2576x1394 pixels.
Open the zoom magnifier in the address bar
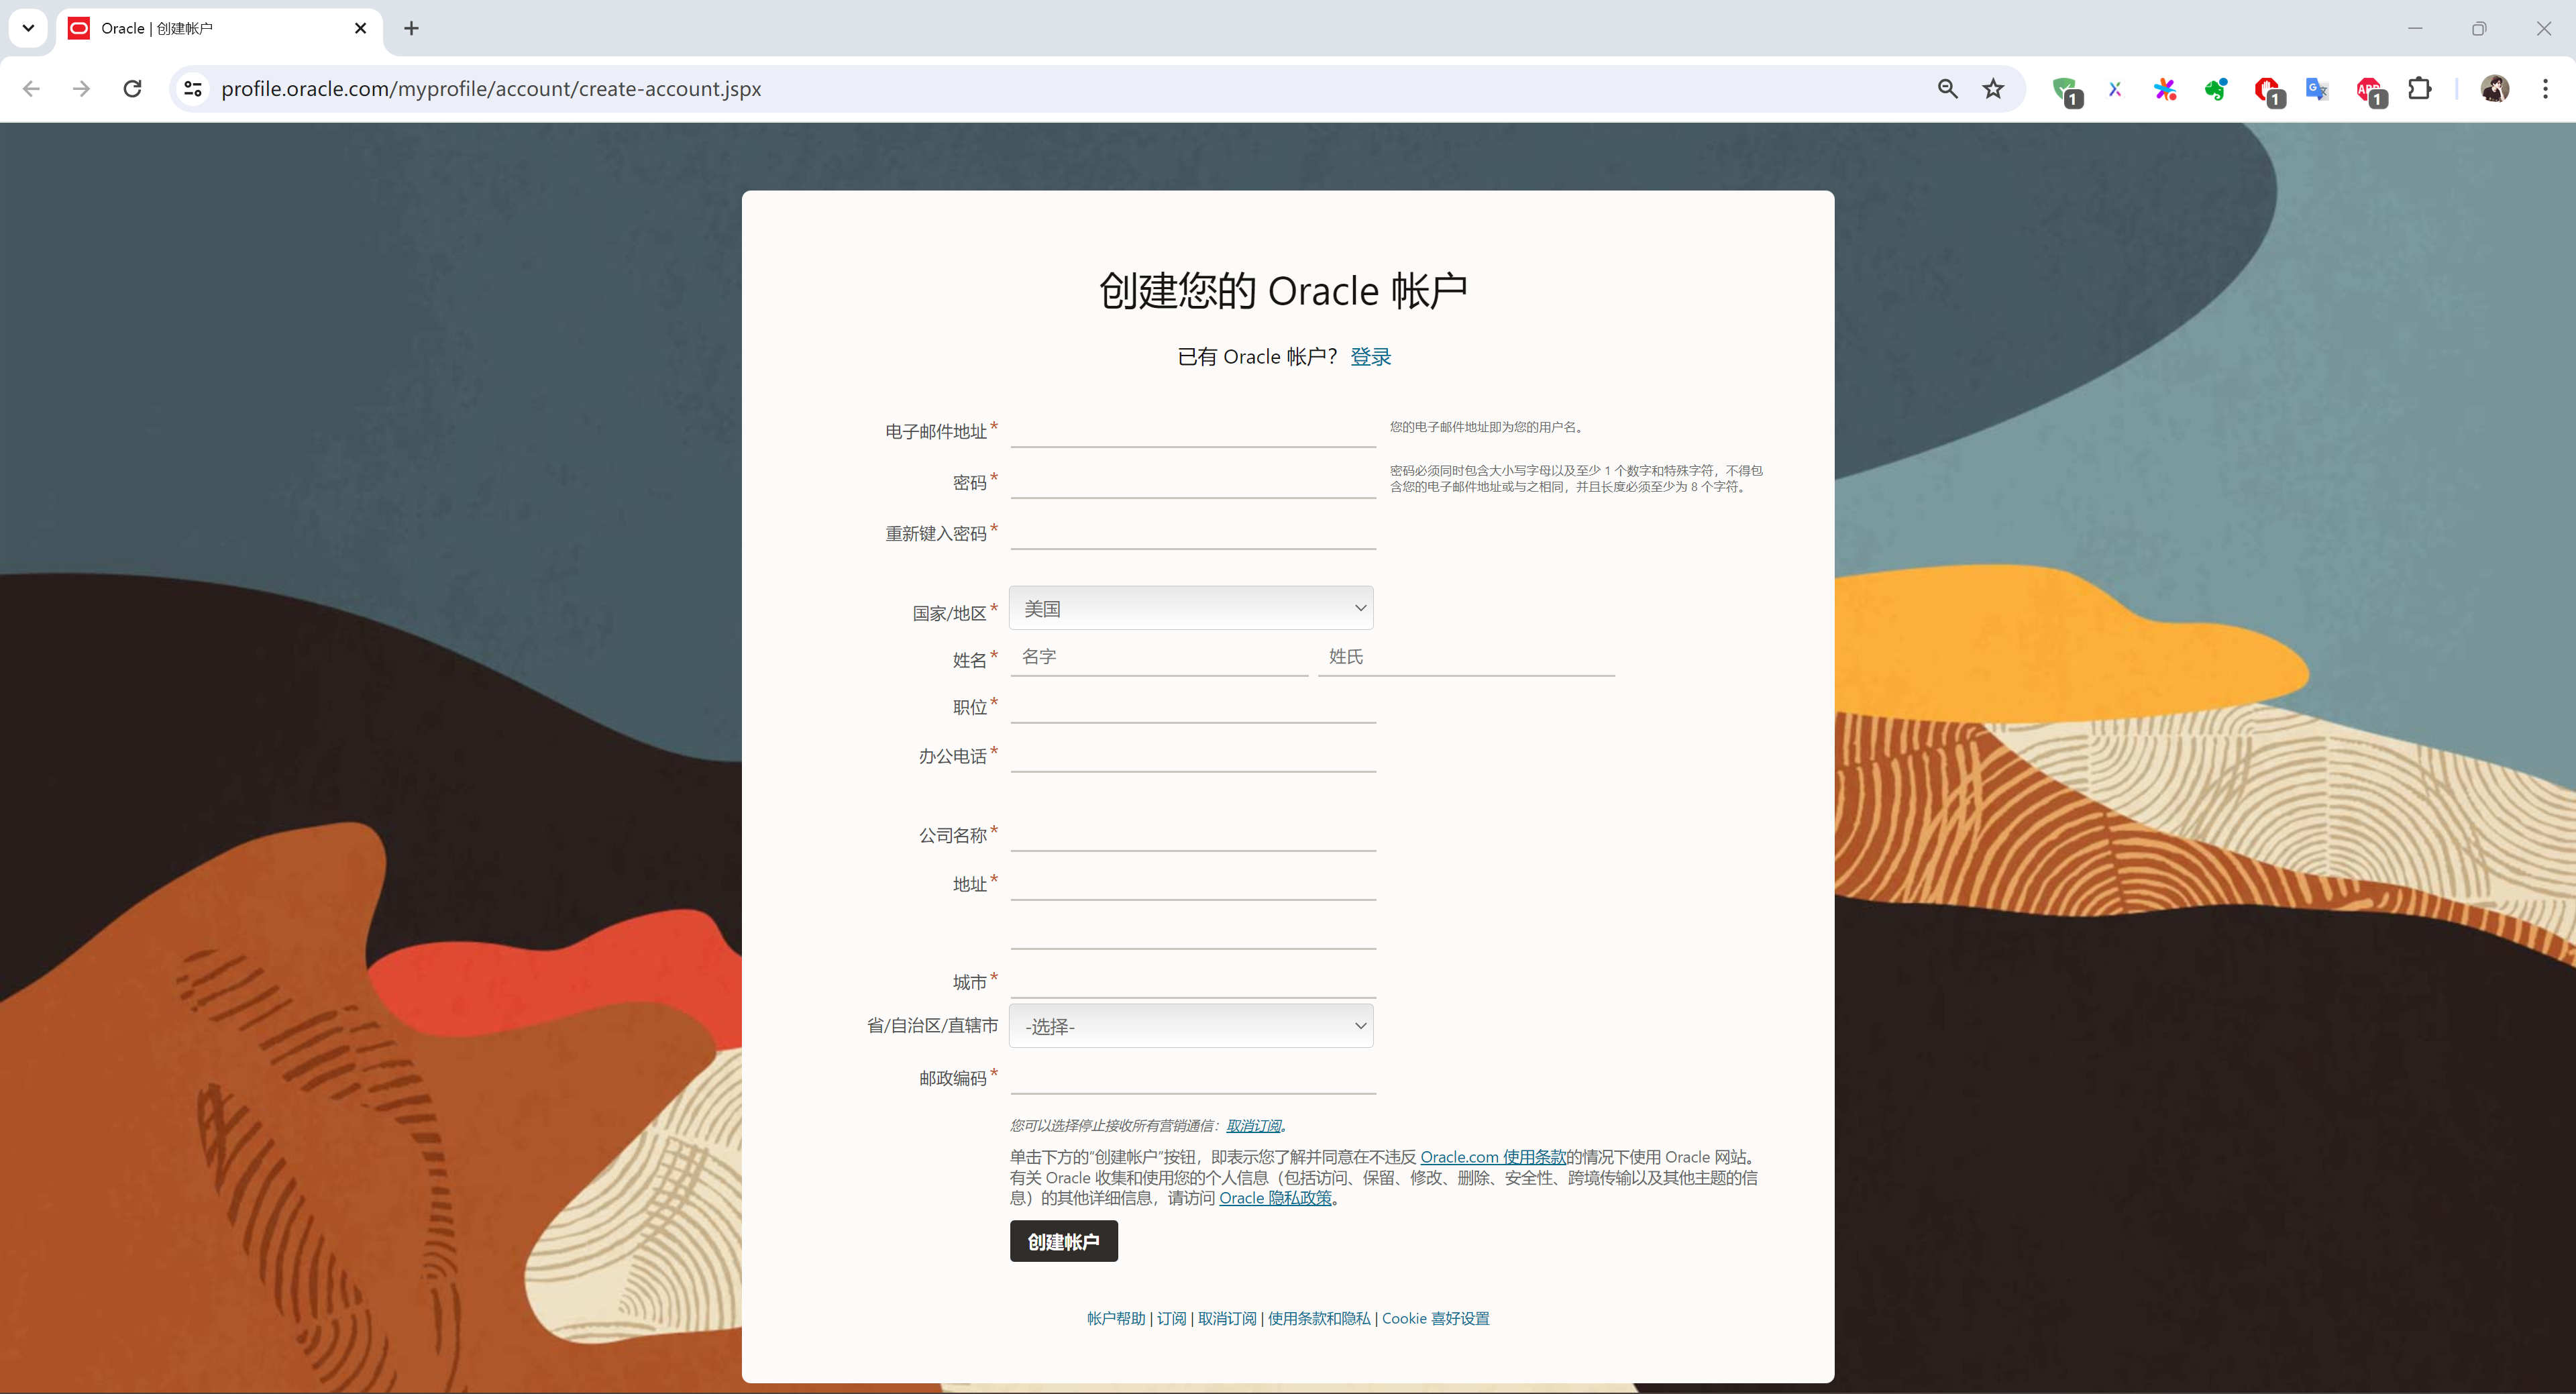coord(1947,89)
